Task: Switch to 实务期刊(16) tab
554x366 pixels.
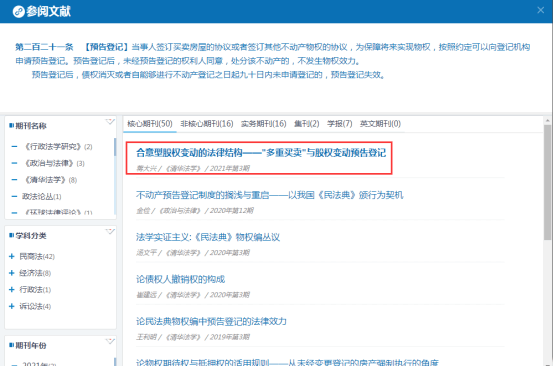Action: pos(264,124)
